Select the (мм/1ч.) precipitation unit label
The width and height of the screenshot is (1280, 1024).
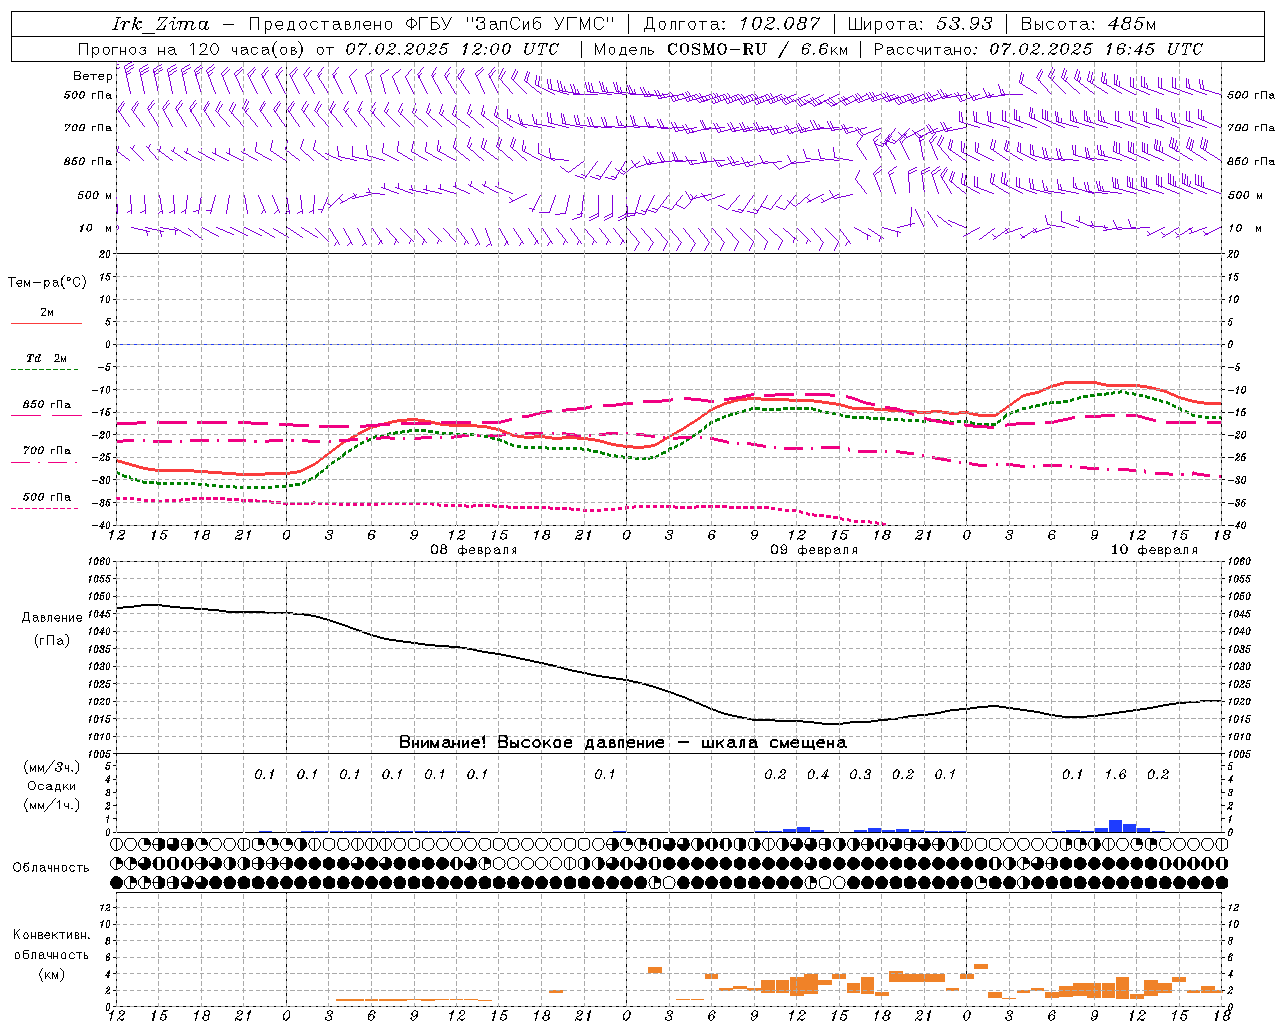tap(52, 805)
